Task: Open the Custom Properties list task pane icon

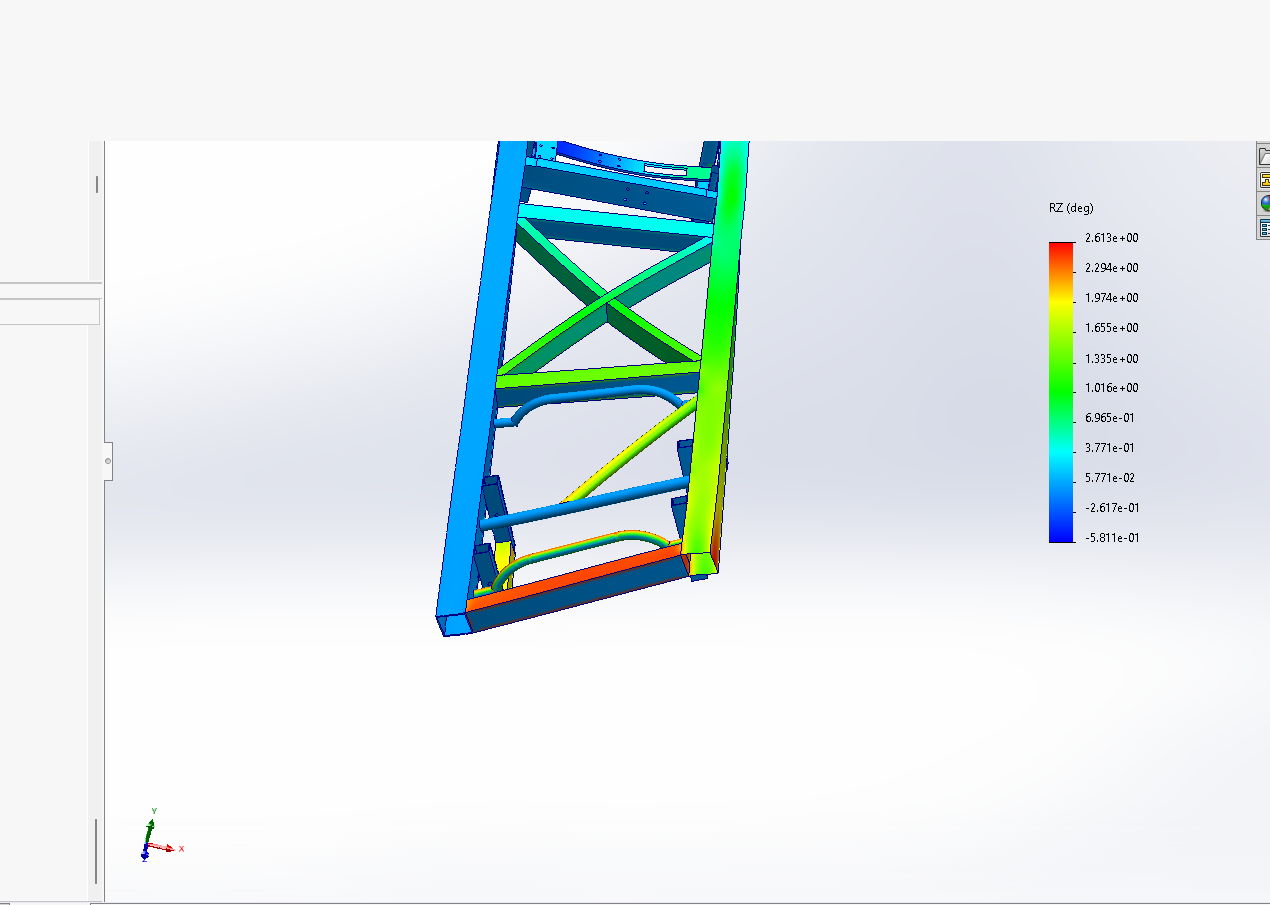Action: (x=1264, y=228)
